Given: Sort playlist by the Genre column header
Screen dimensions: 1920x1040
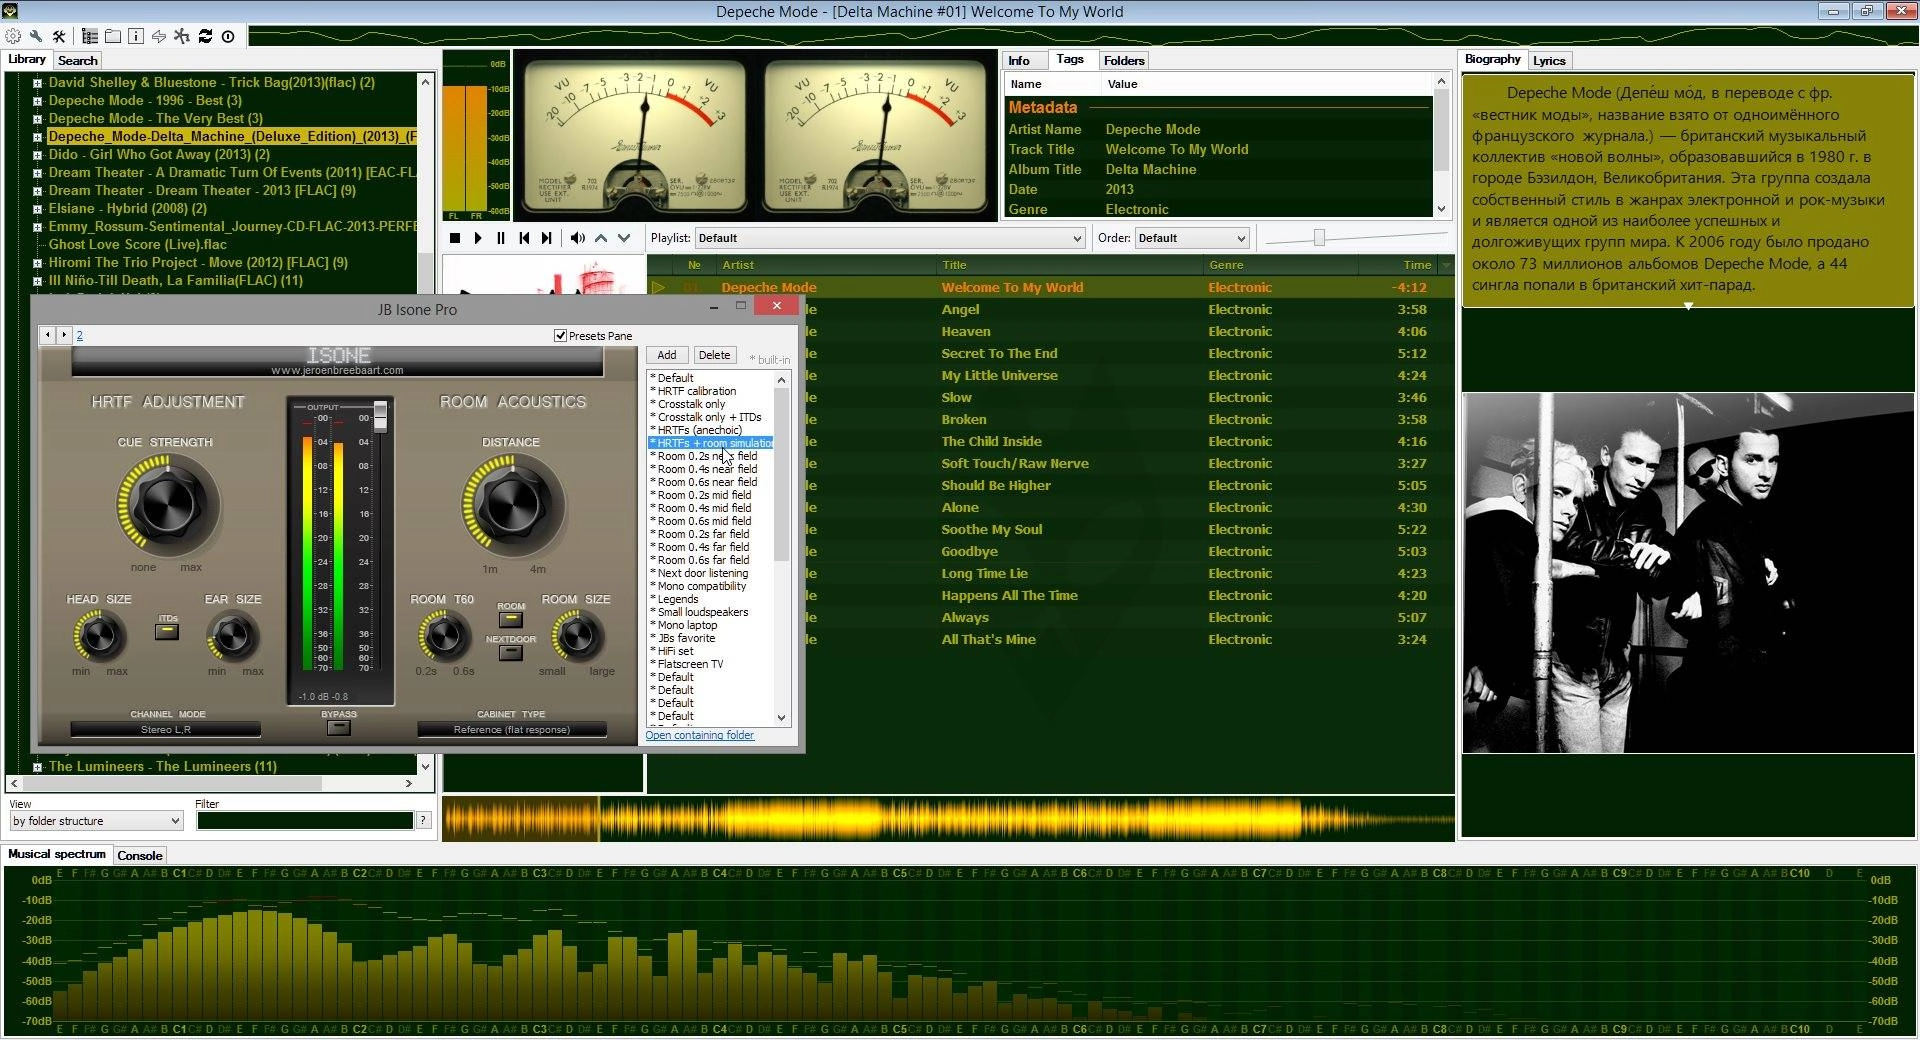Looking at the screenshot, I should coord(1280,265).
